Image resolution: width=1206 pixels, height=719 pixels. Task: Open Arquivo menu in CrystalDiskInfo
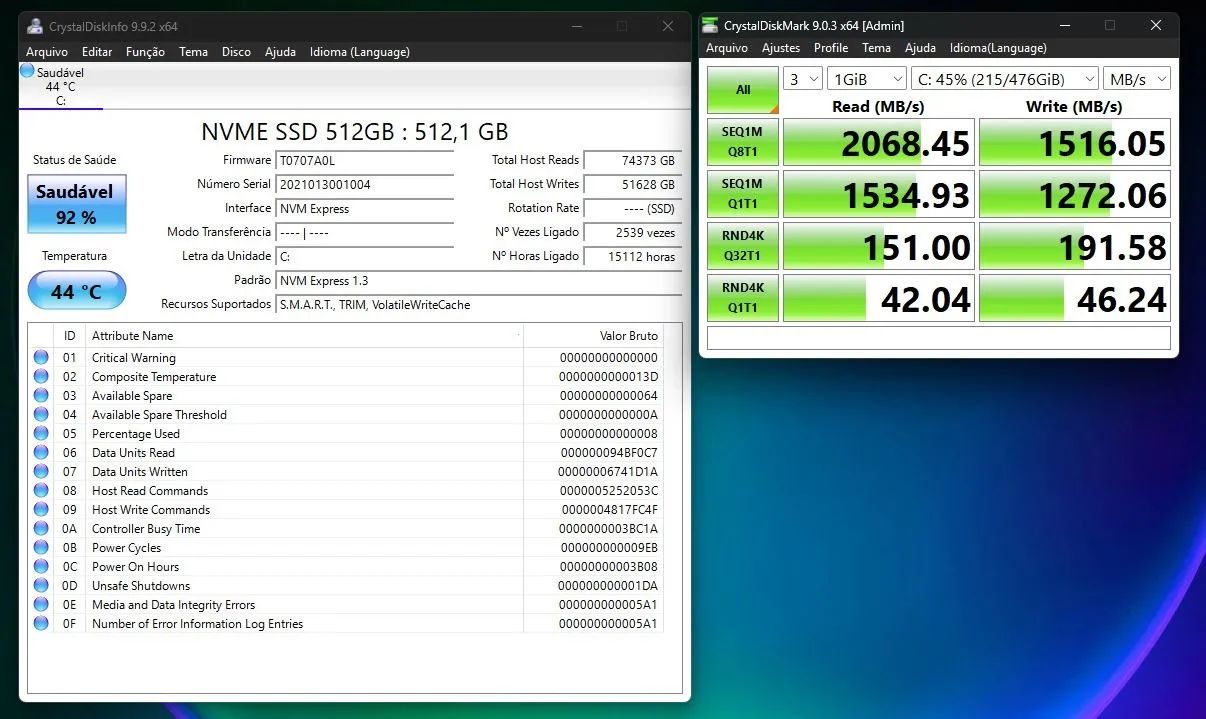click(x=47, y=52)
